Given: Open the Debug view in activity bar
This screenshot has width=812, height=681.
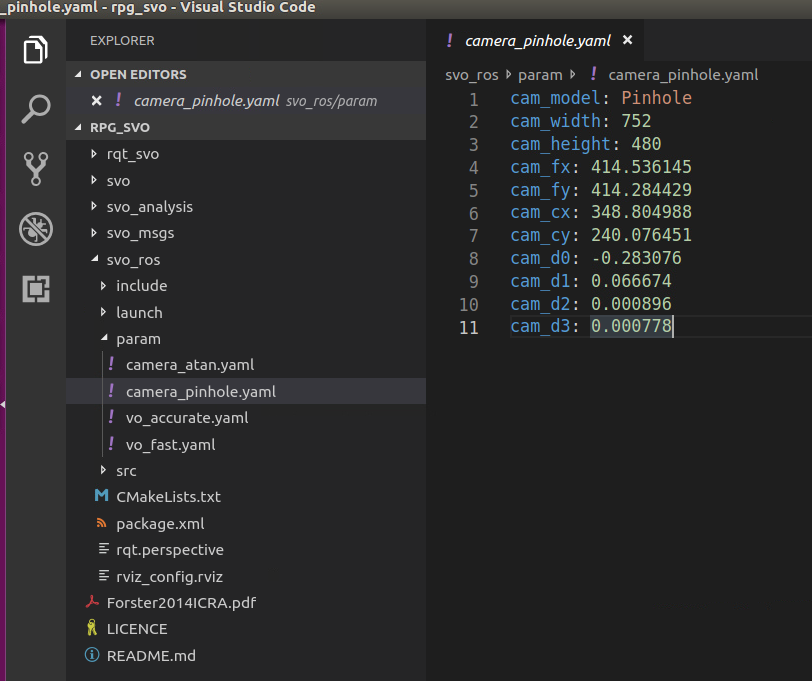Looking at the screenshot, I should point(35,229).
